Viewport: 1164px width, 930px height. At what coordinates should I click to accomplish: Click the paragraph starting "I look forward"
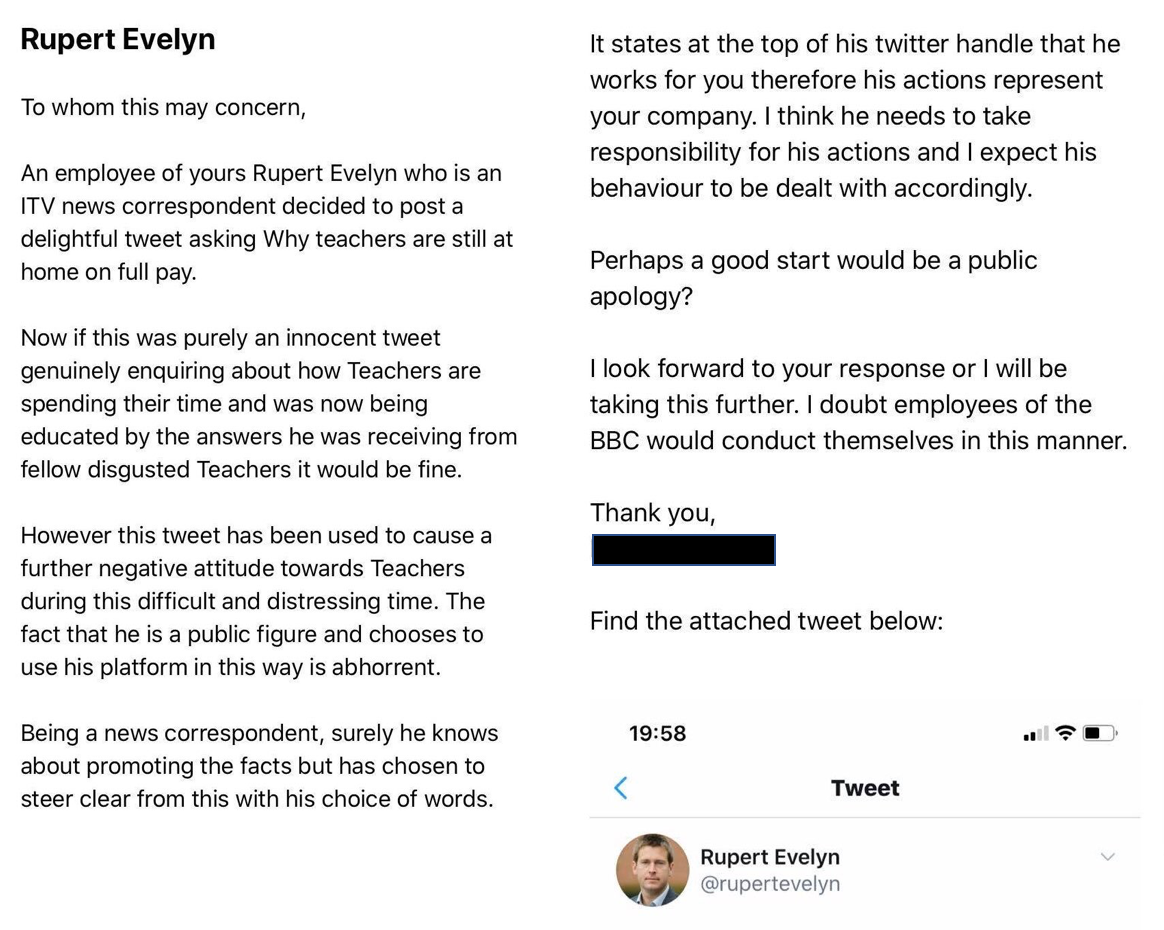pyautogui.click(x=858, y=404)
